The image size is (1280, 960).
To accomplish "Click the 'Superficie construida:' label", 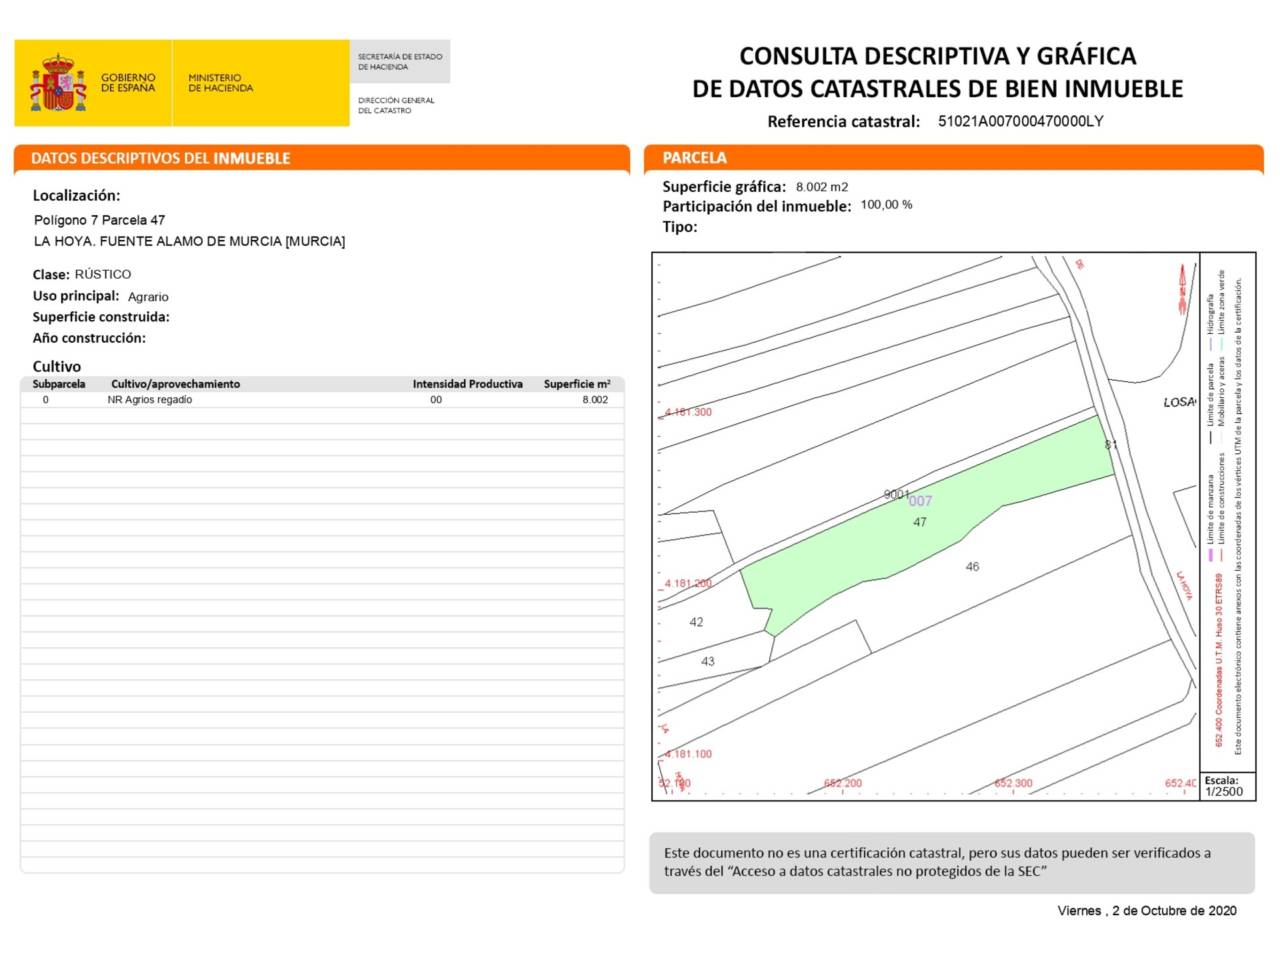I will coord(101,317).
